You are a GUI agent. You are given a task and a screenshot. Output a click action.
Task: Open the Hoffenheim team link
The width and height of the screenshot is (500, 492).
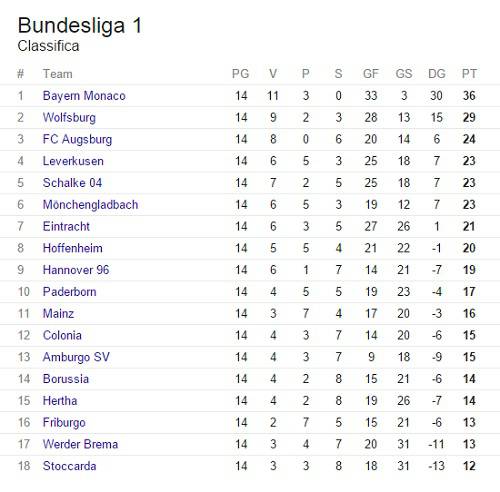point(73,248)
